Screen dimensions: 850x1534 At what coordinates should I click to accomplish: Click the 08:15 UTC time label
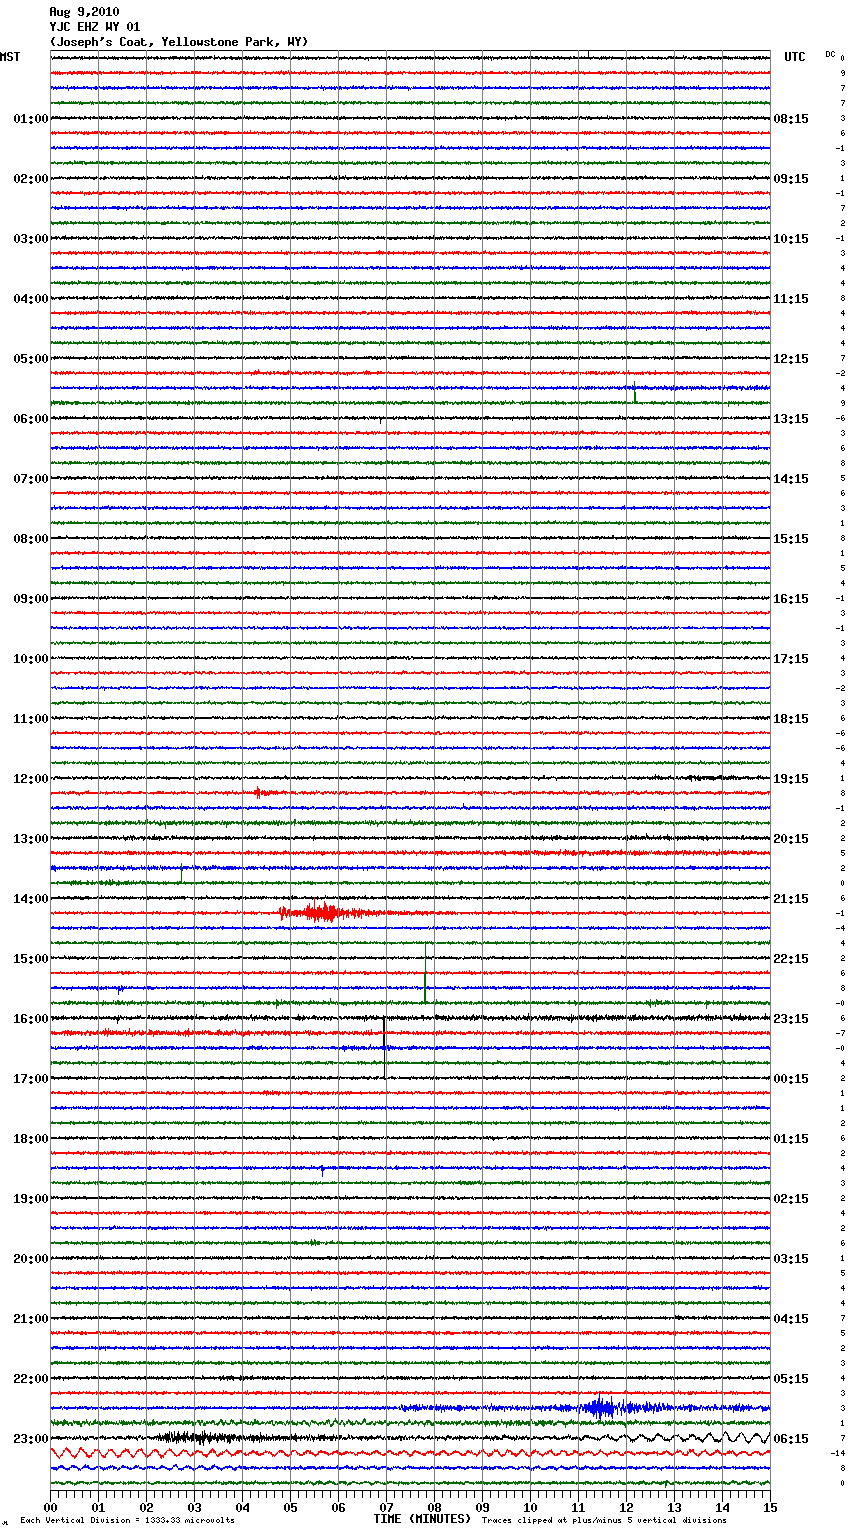[x=791, y=119]
